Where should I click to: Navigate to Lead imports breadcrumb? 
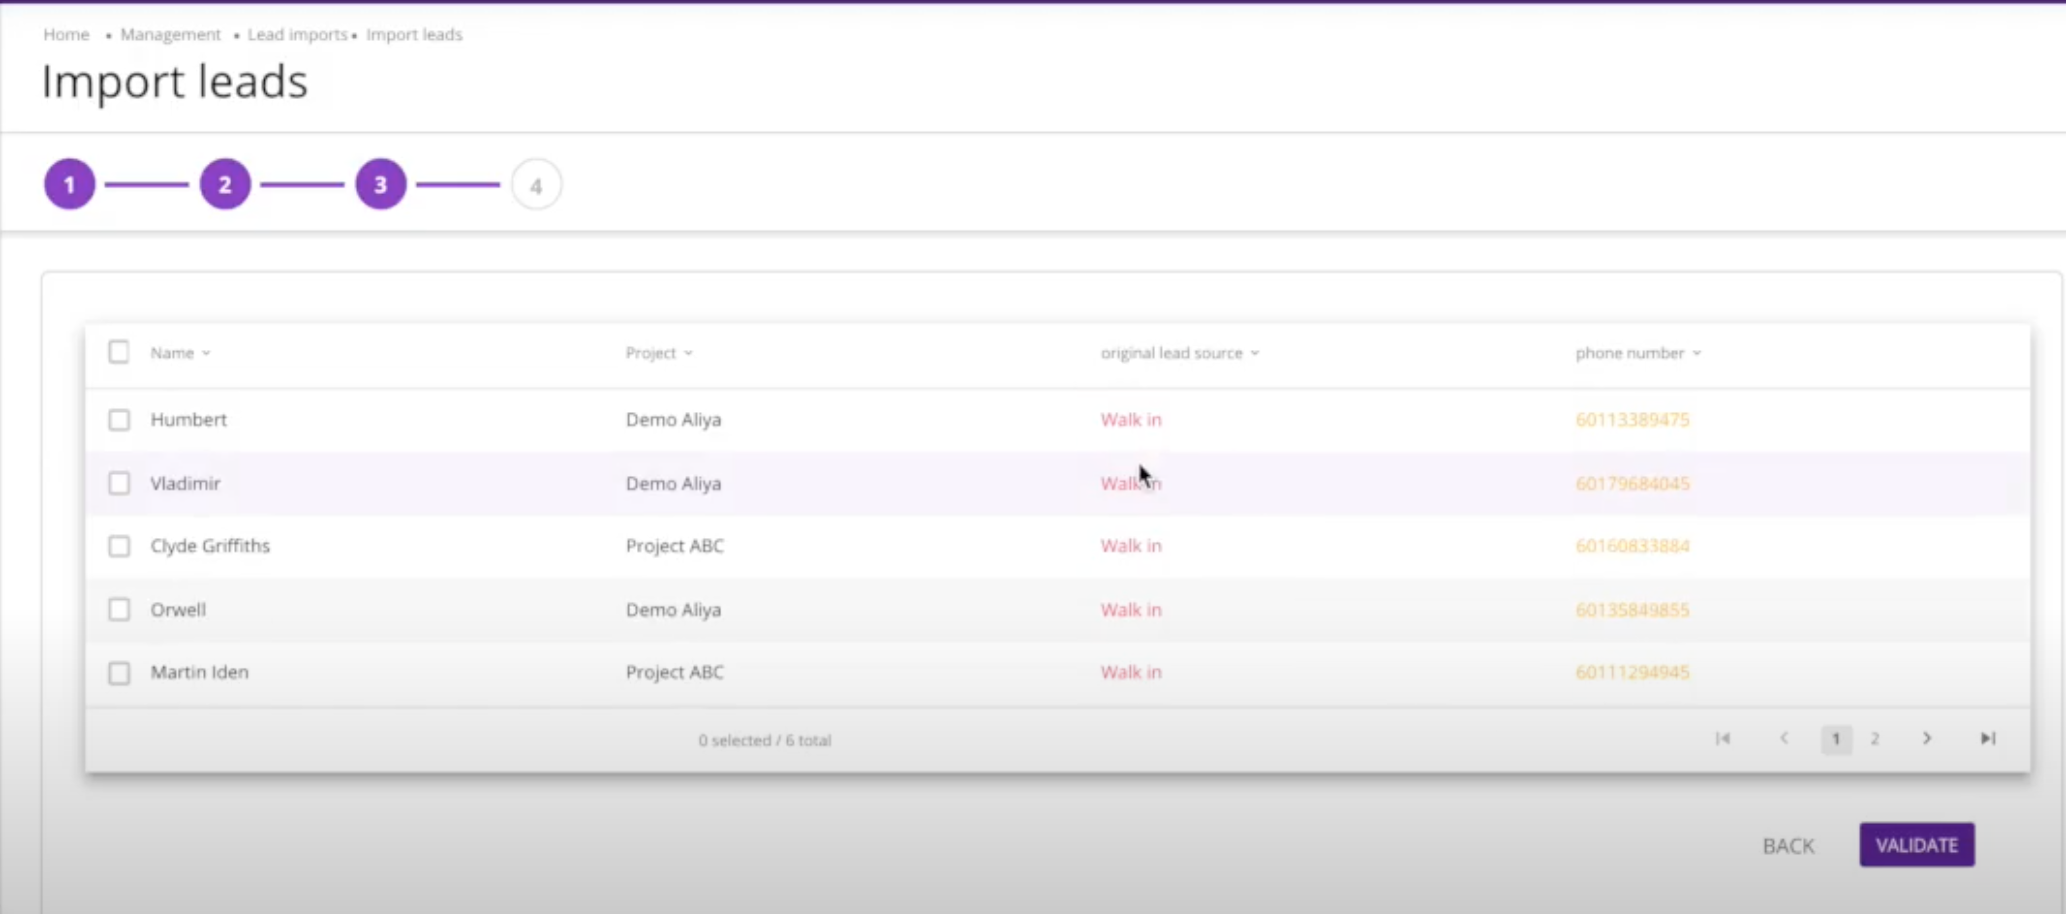(x=297, y=34)
